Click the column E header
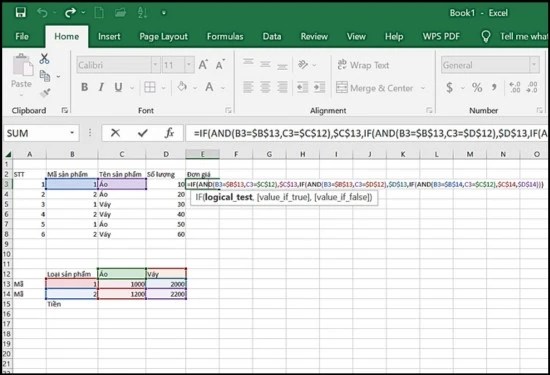 pos(202,154)
